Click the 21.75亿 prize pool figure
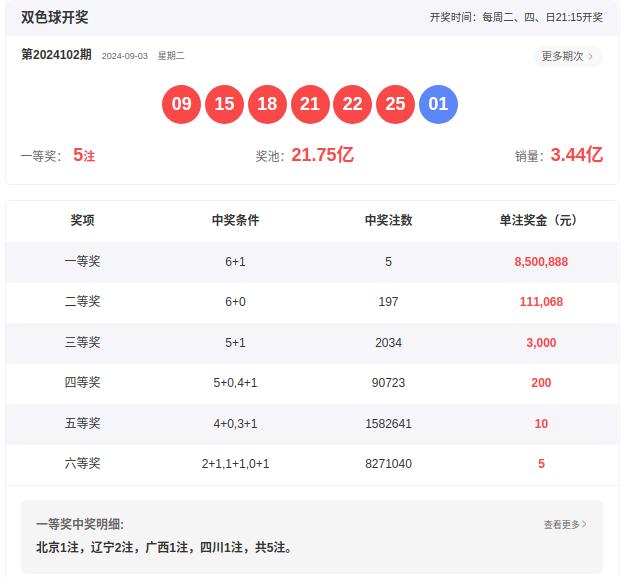This screenshot has width=620, height=577. tap(322, 155)
